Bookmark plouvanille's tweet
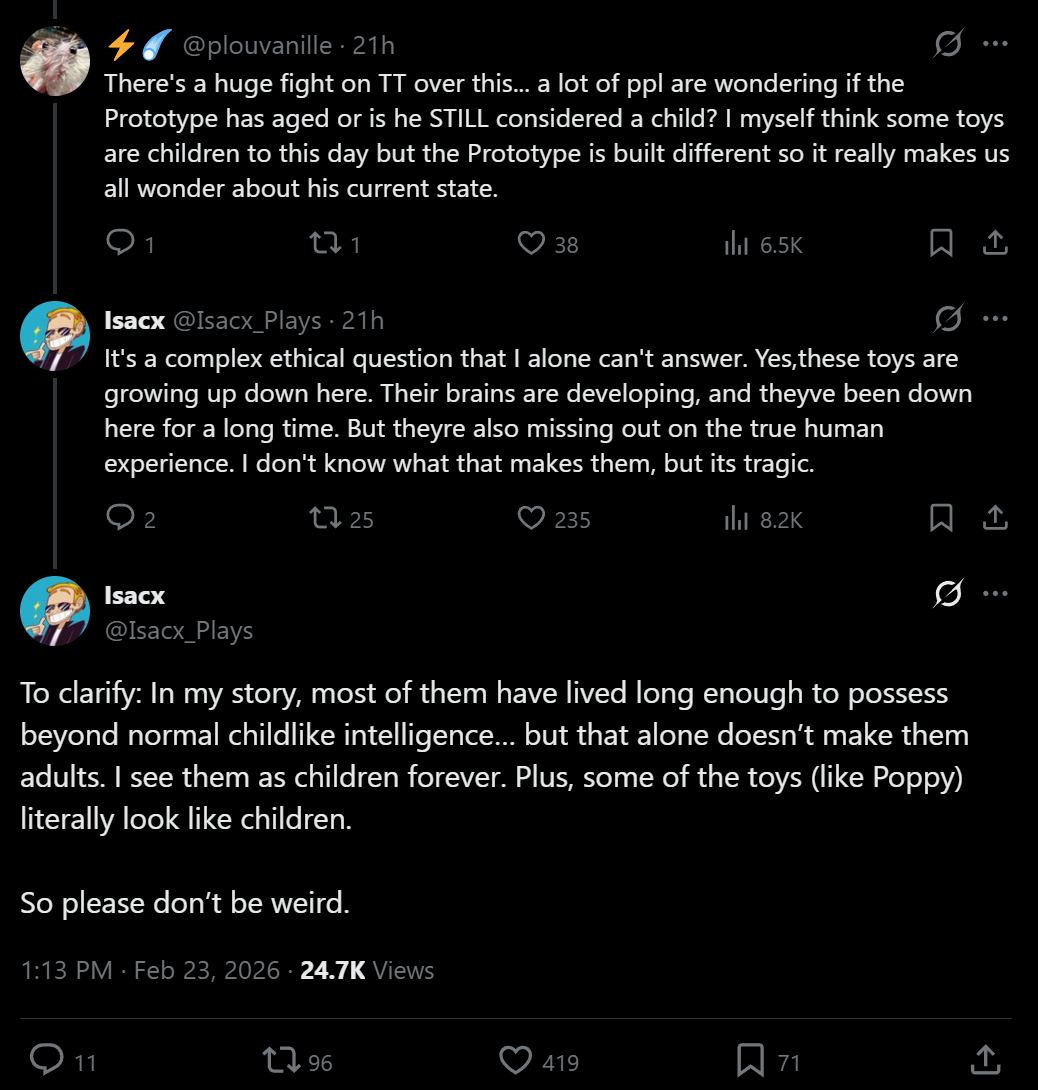The image size is (1038, 1090). 941,243
